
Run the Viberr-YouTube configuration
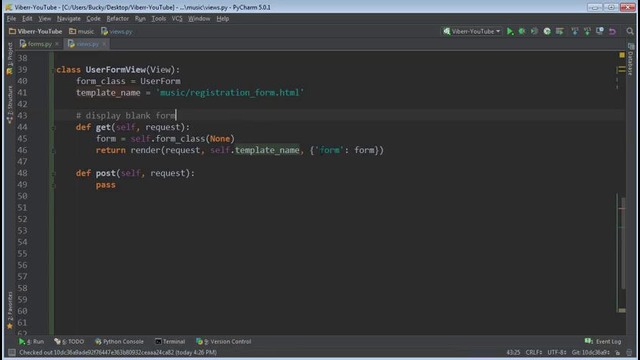(x=509, y=31)
